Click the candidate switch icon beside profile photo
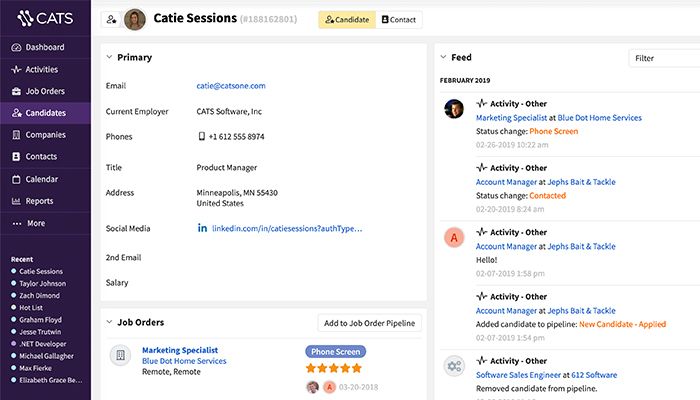 [110, 19]
